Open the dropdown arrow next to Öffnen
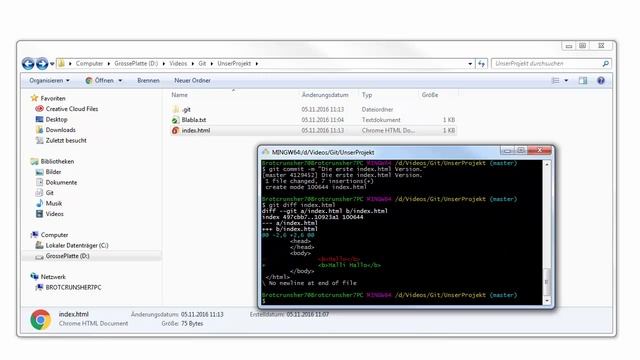640x360 pixels. [120, 81]
